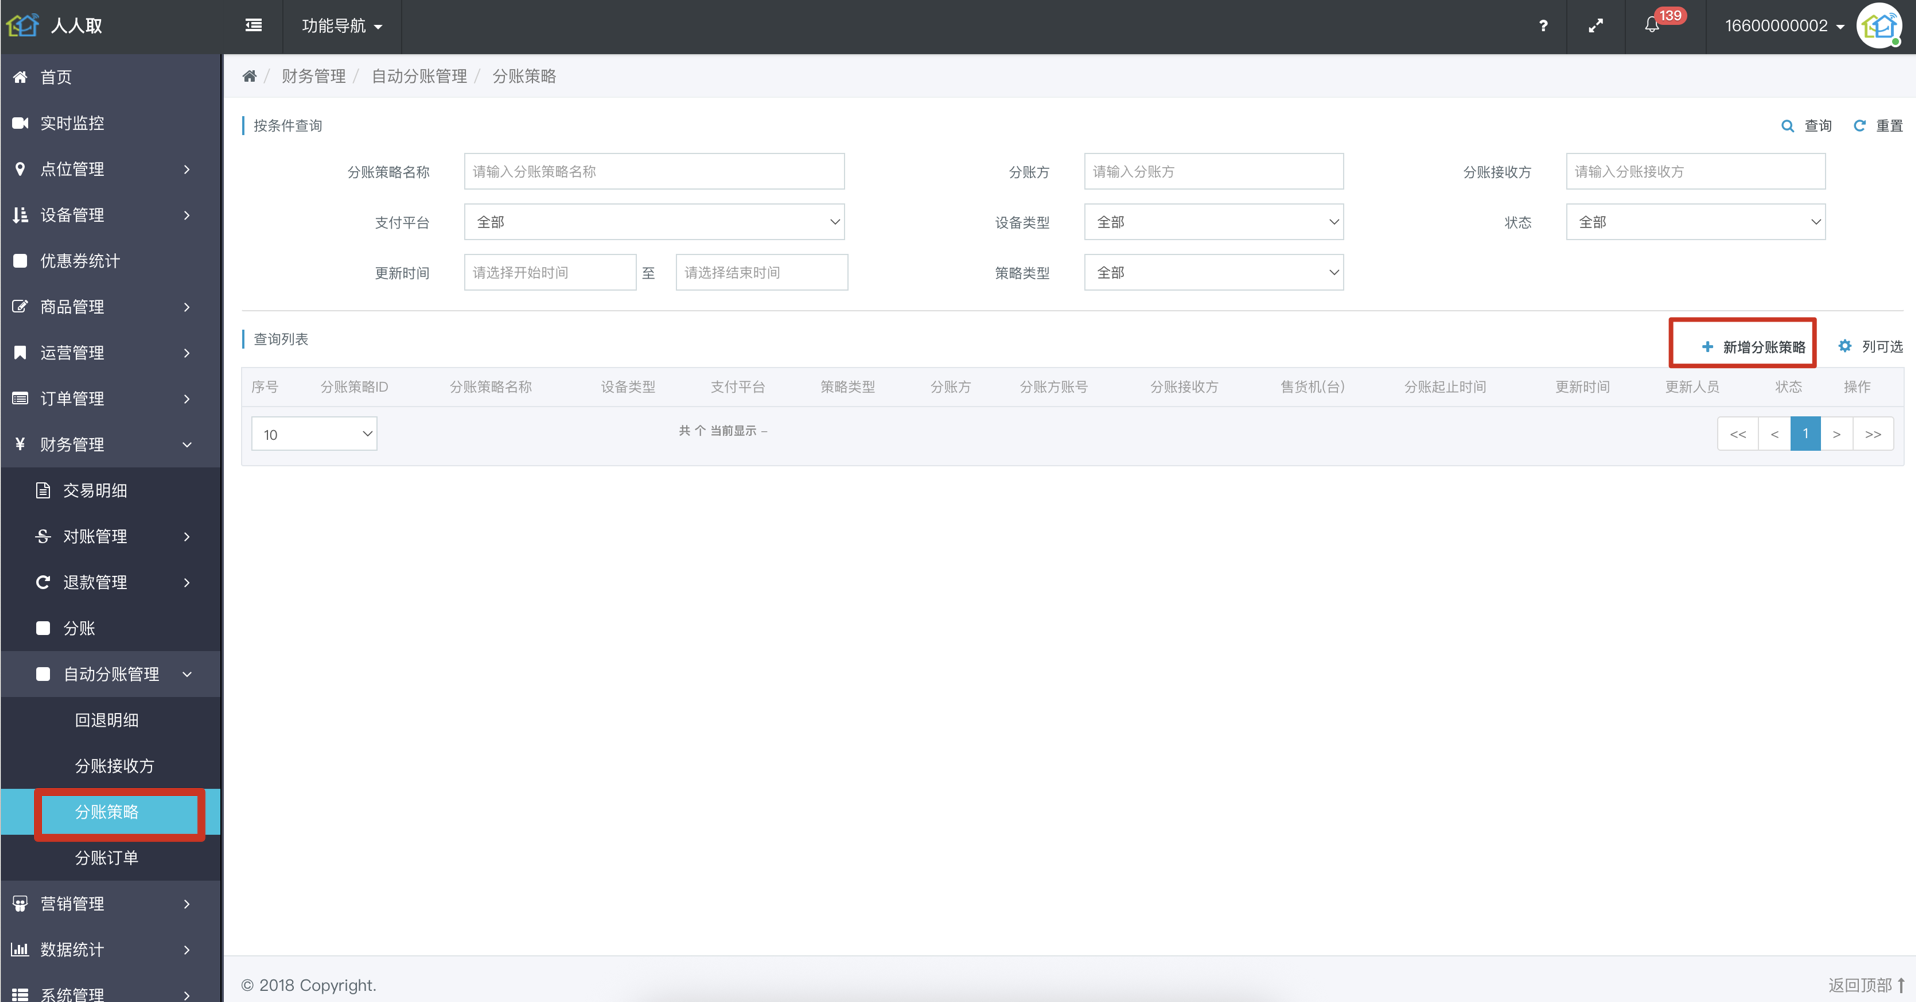
Task: Click the 查询 search button
Action: 1807,125
